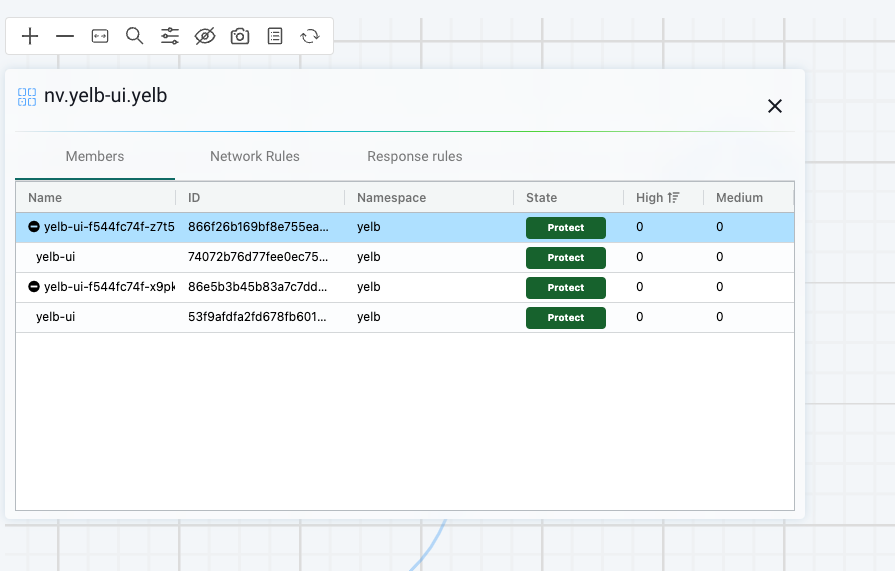The width and height of the screenshot is (895, 571).
Task: Click Protect badge for ID 53f9afdfa2fd678fb601
Action: [x=566, y=317]
